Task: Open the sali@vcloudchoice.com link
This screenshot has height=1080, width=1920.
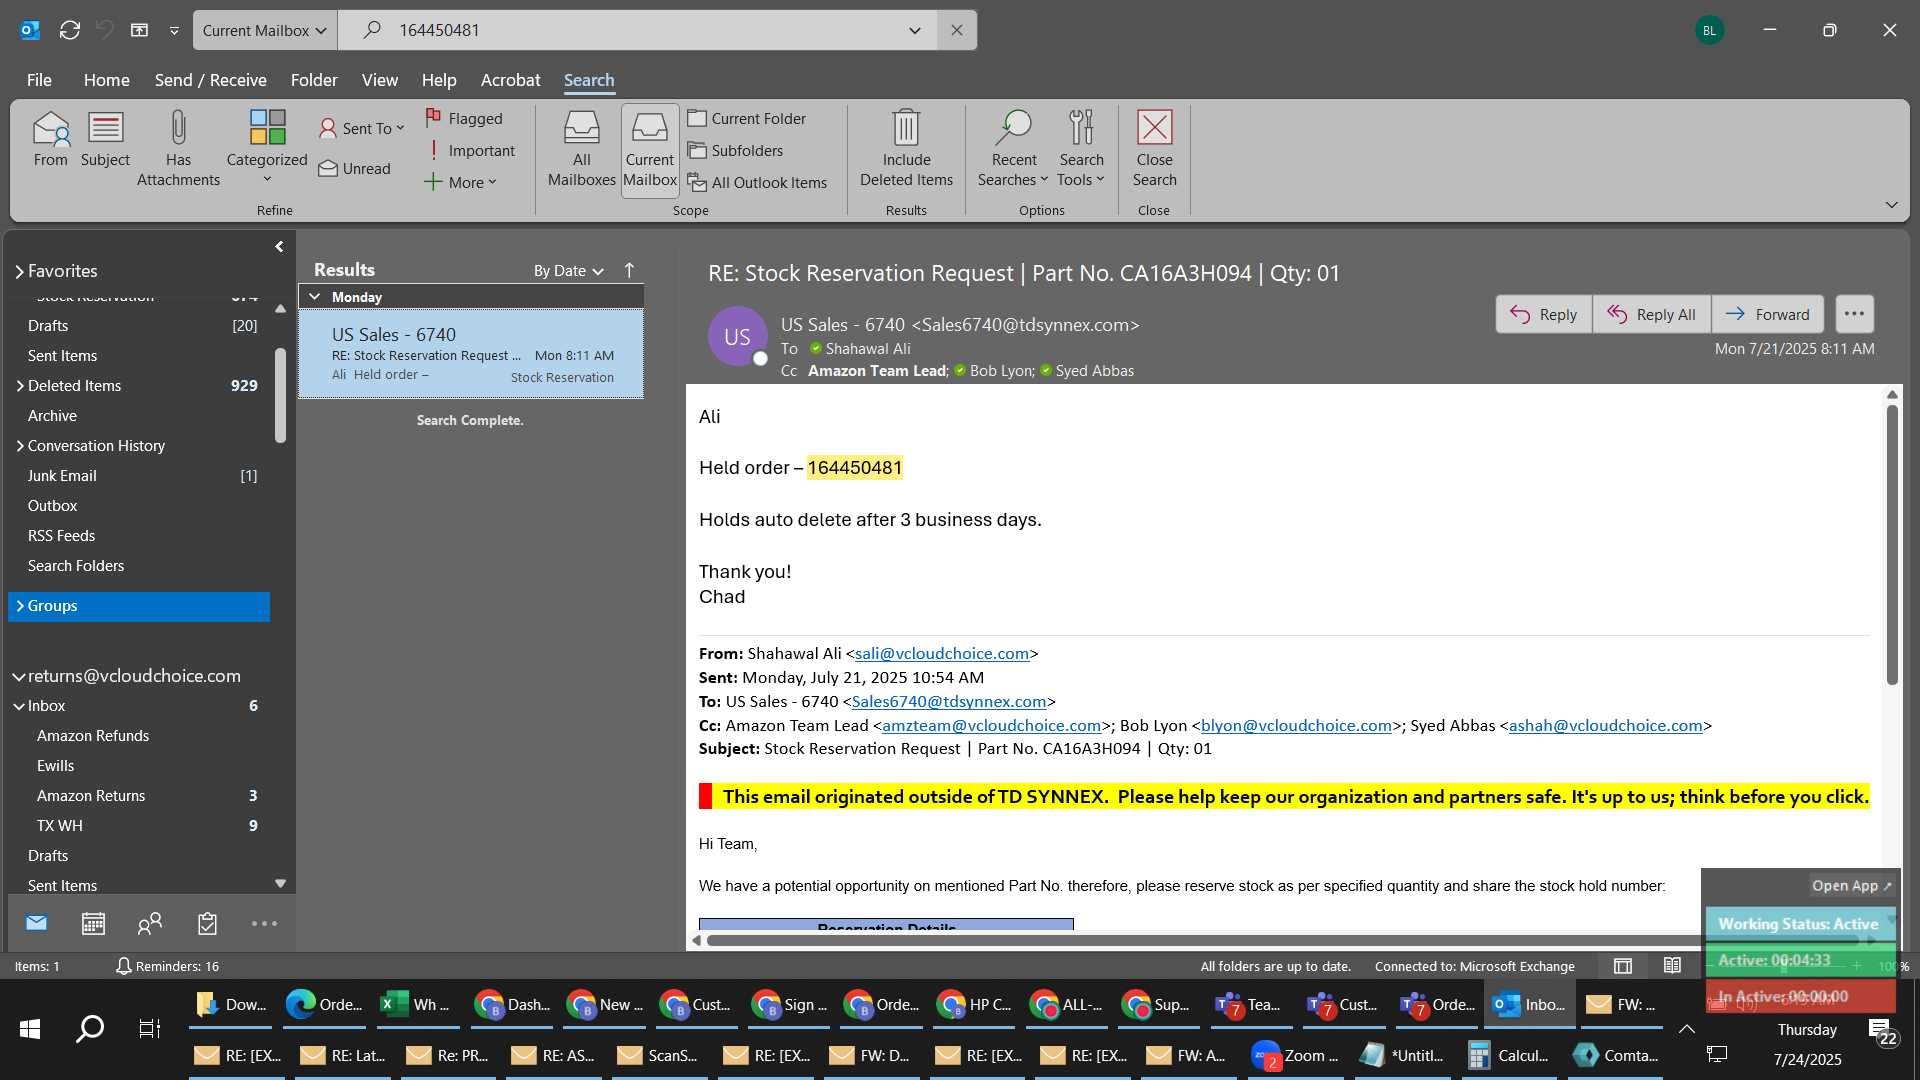Action: pyautogui.click(x=942, y=654)
